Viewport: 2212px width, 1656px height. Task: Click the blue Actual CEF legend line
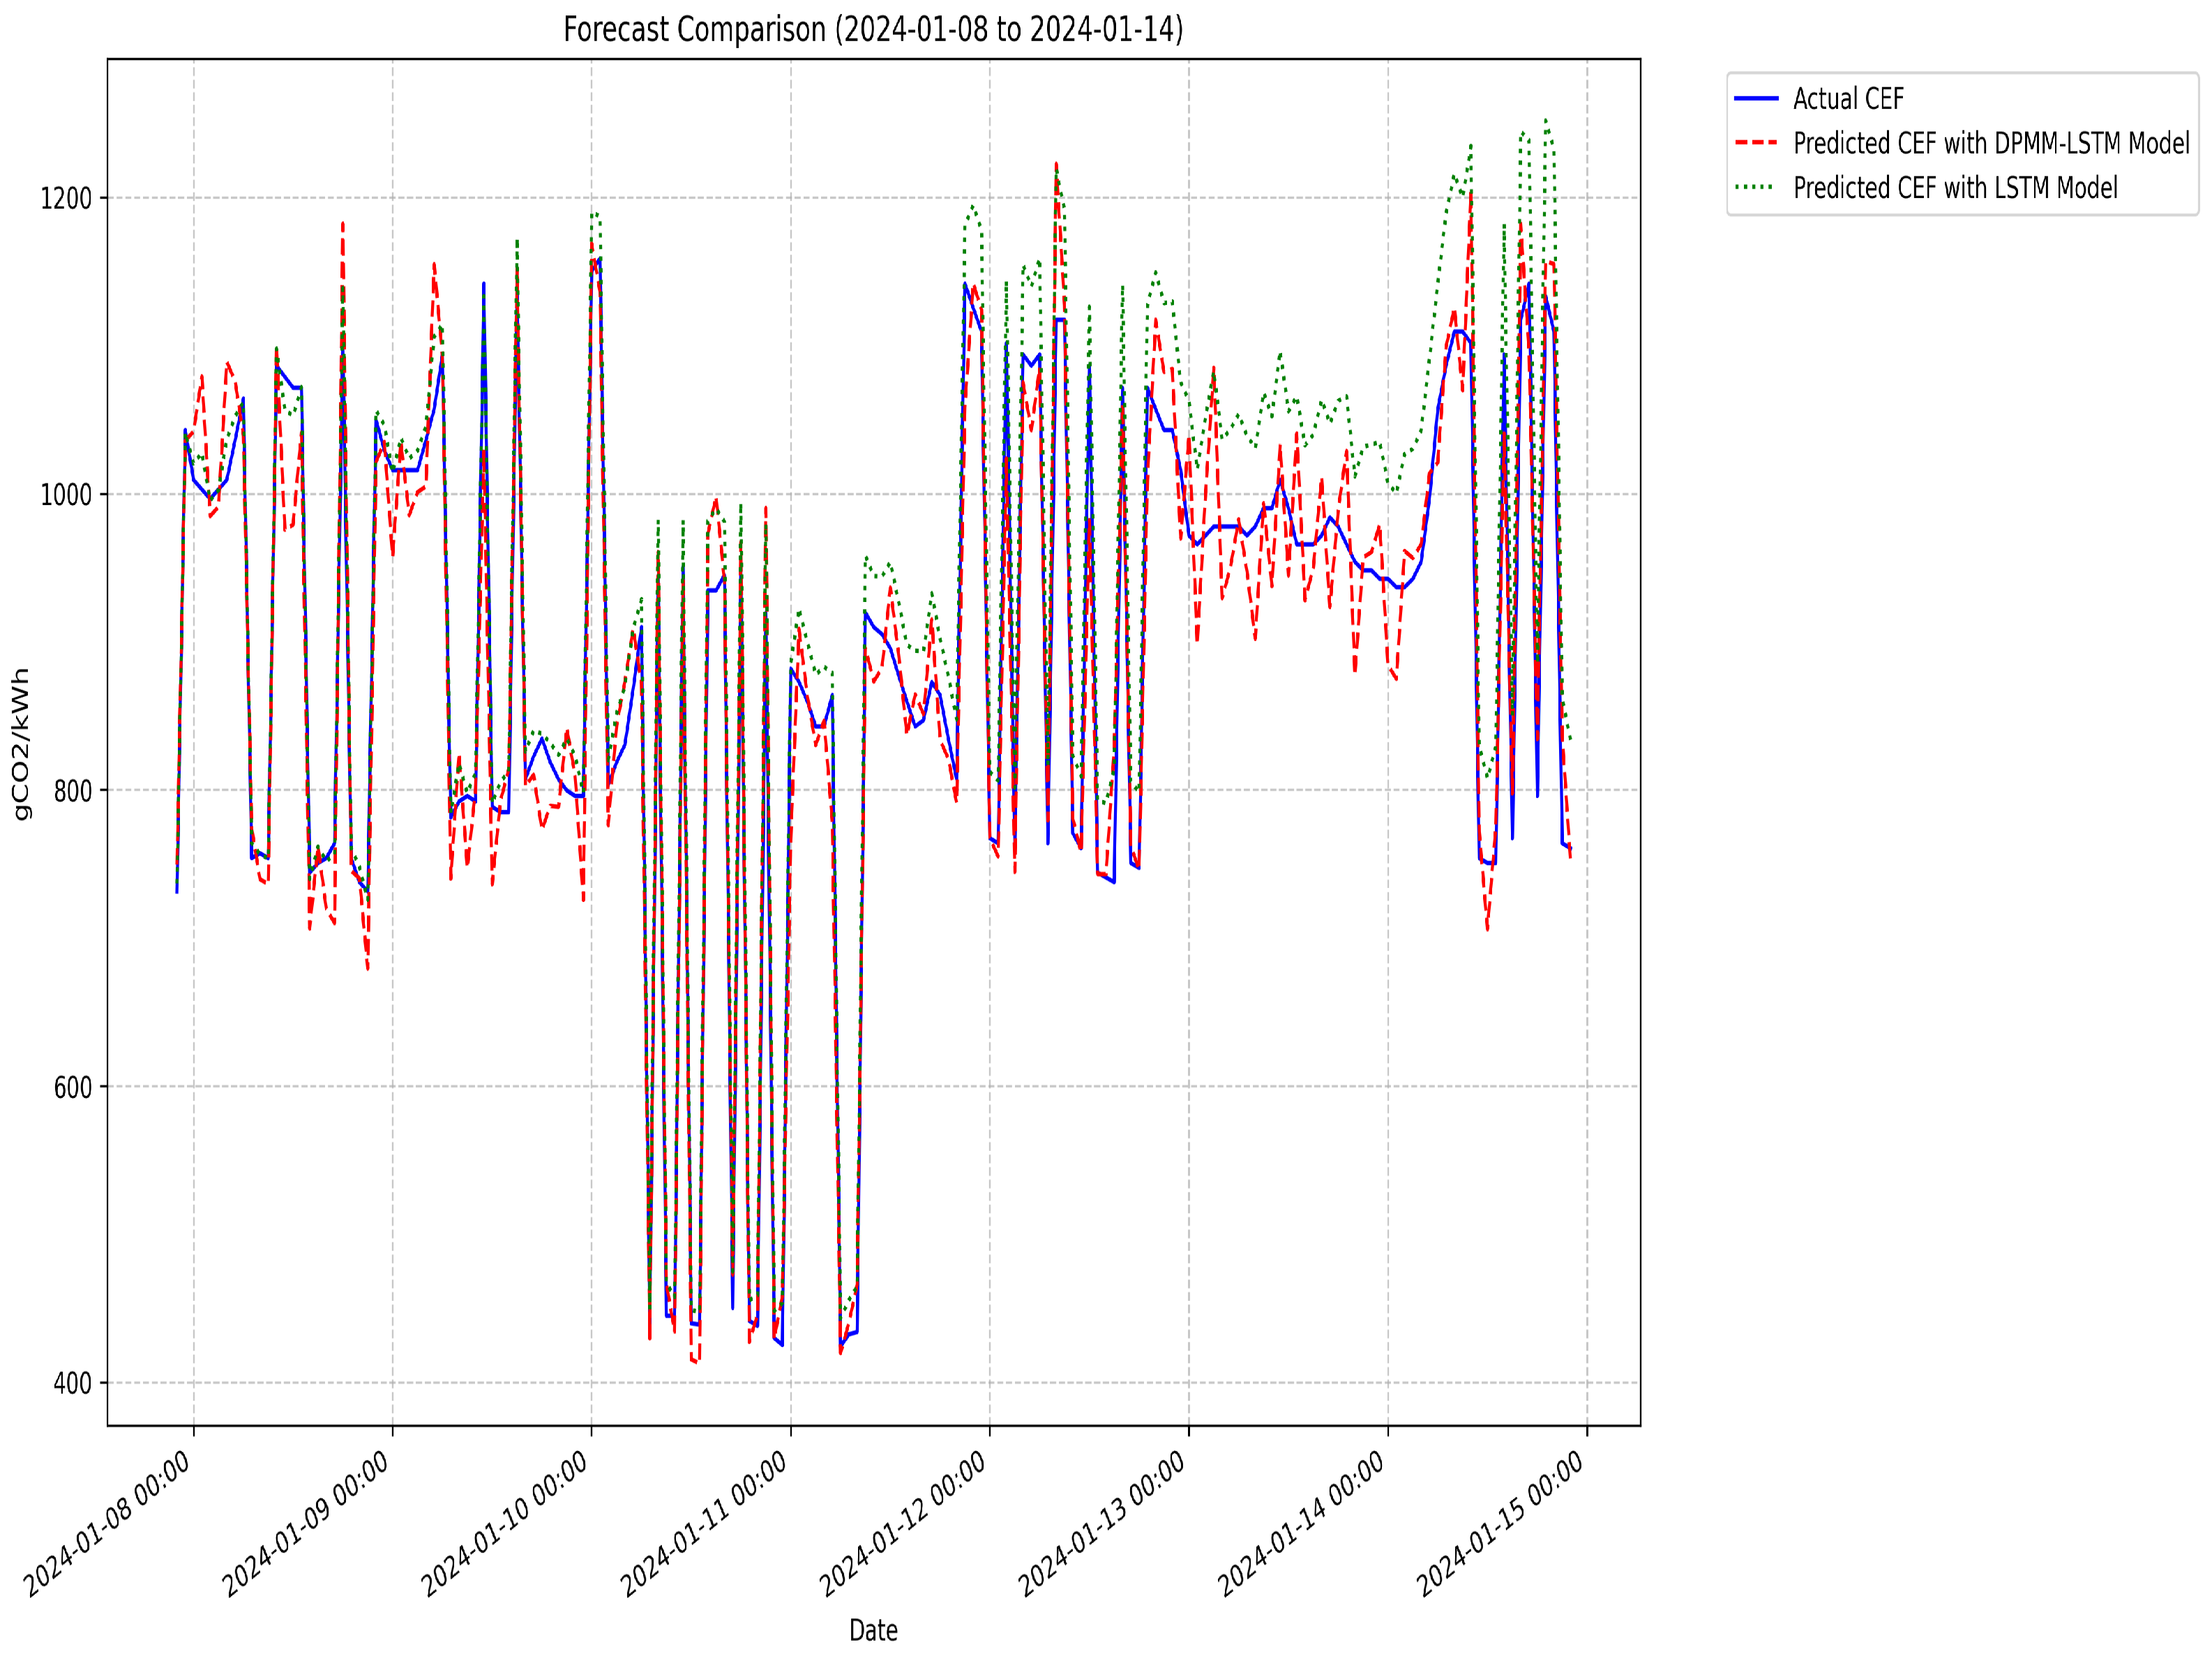tap(1756, 99)
